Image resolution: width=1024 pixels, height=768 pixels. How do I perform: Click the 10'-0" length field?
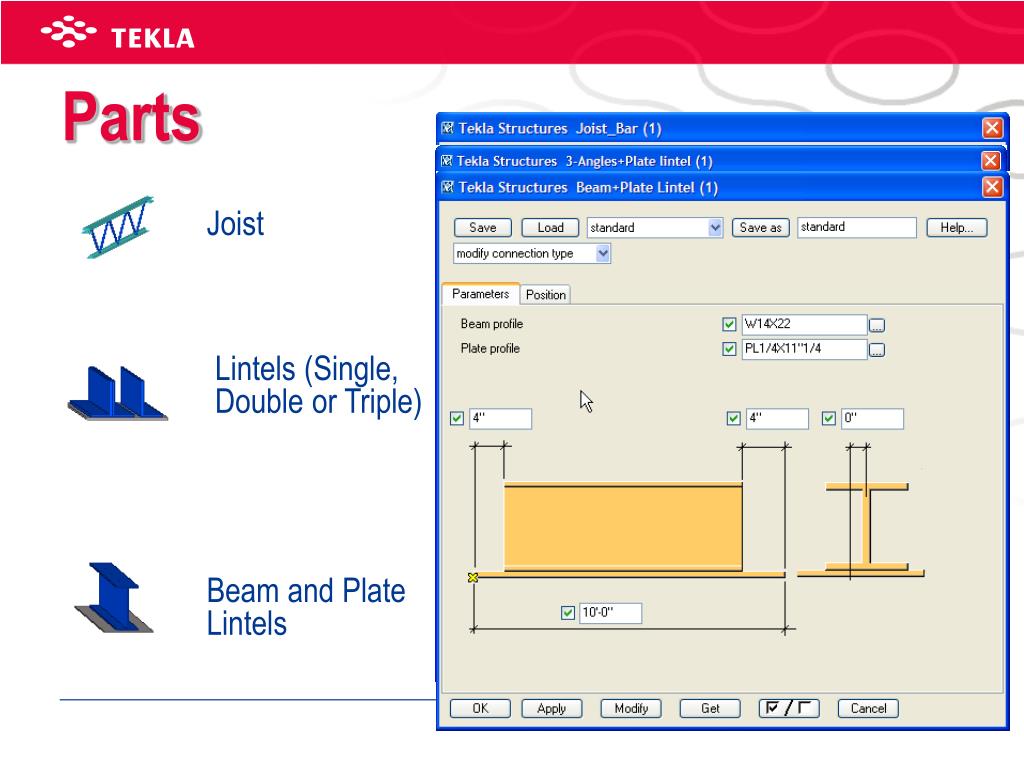coord(611,613)
